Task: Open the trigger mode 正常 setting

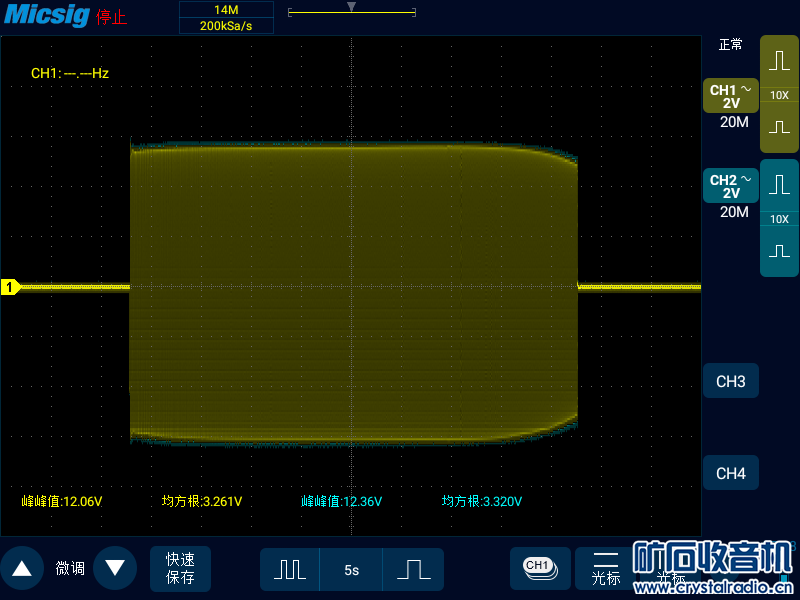Action: [x=731, y=45]
